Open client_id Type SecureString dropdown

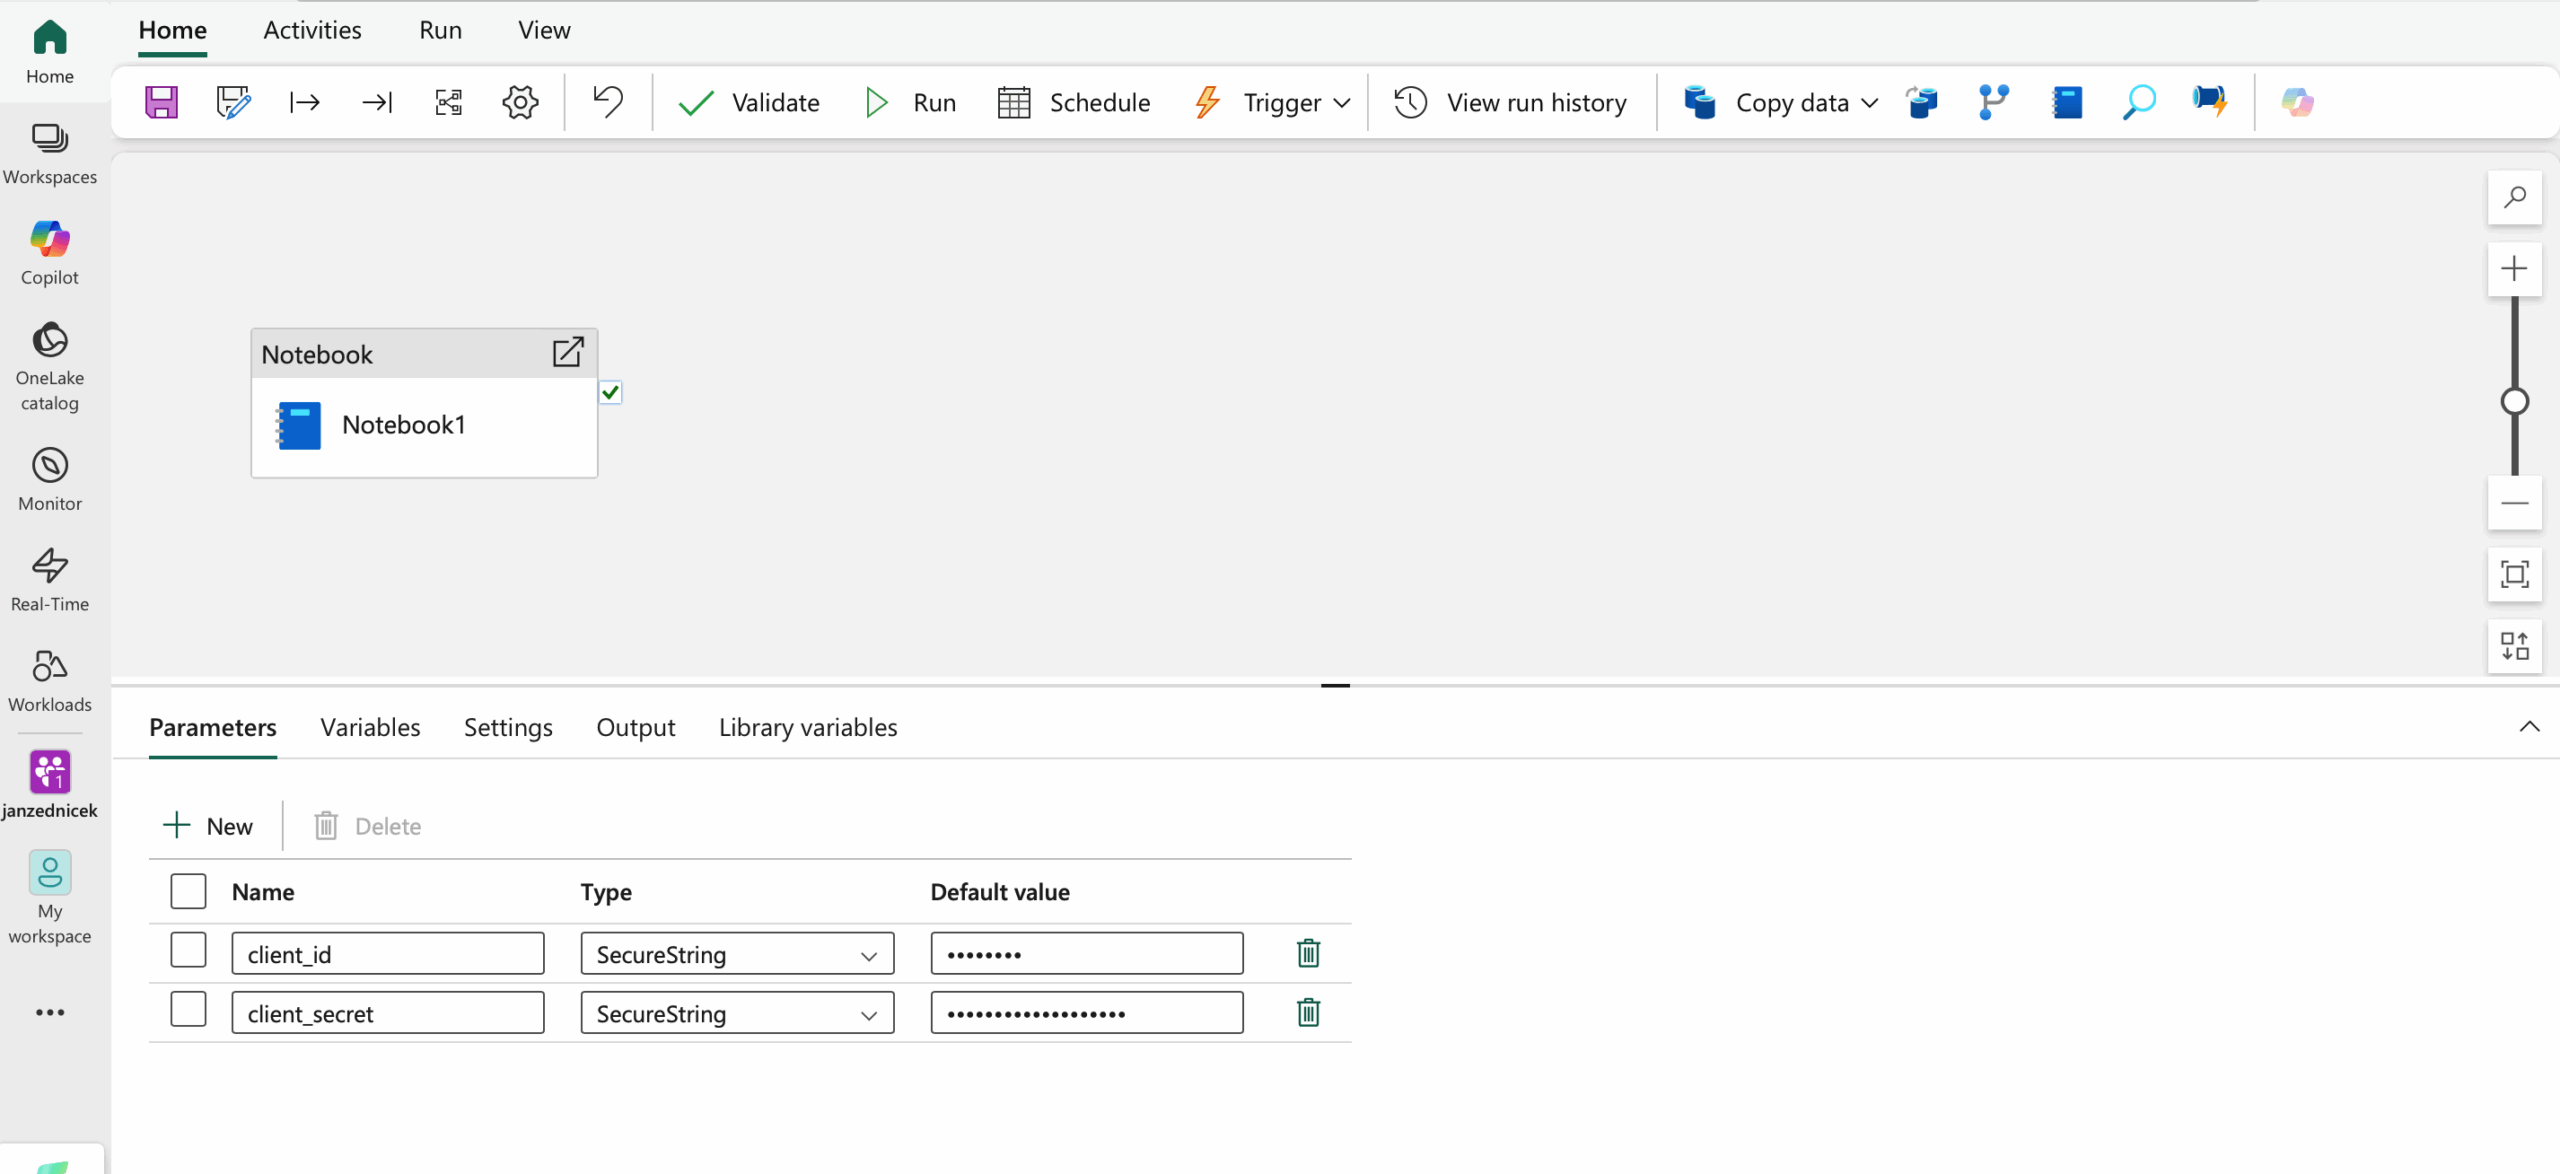click(x=737, y=954)
